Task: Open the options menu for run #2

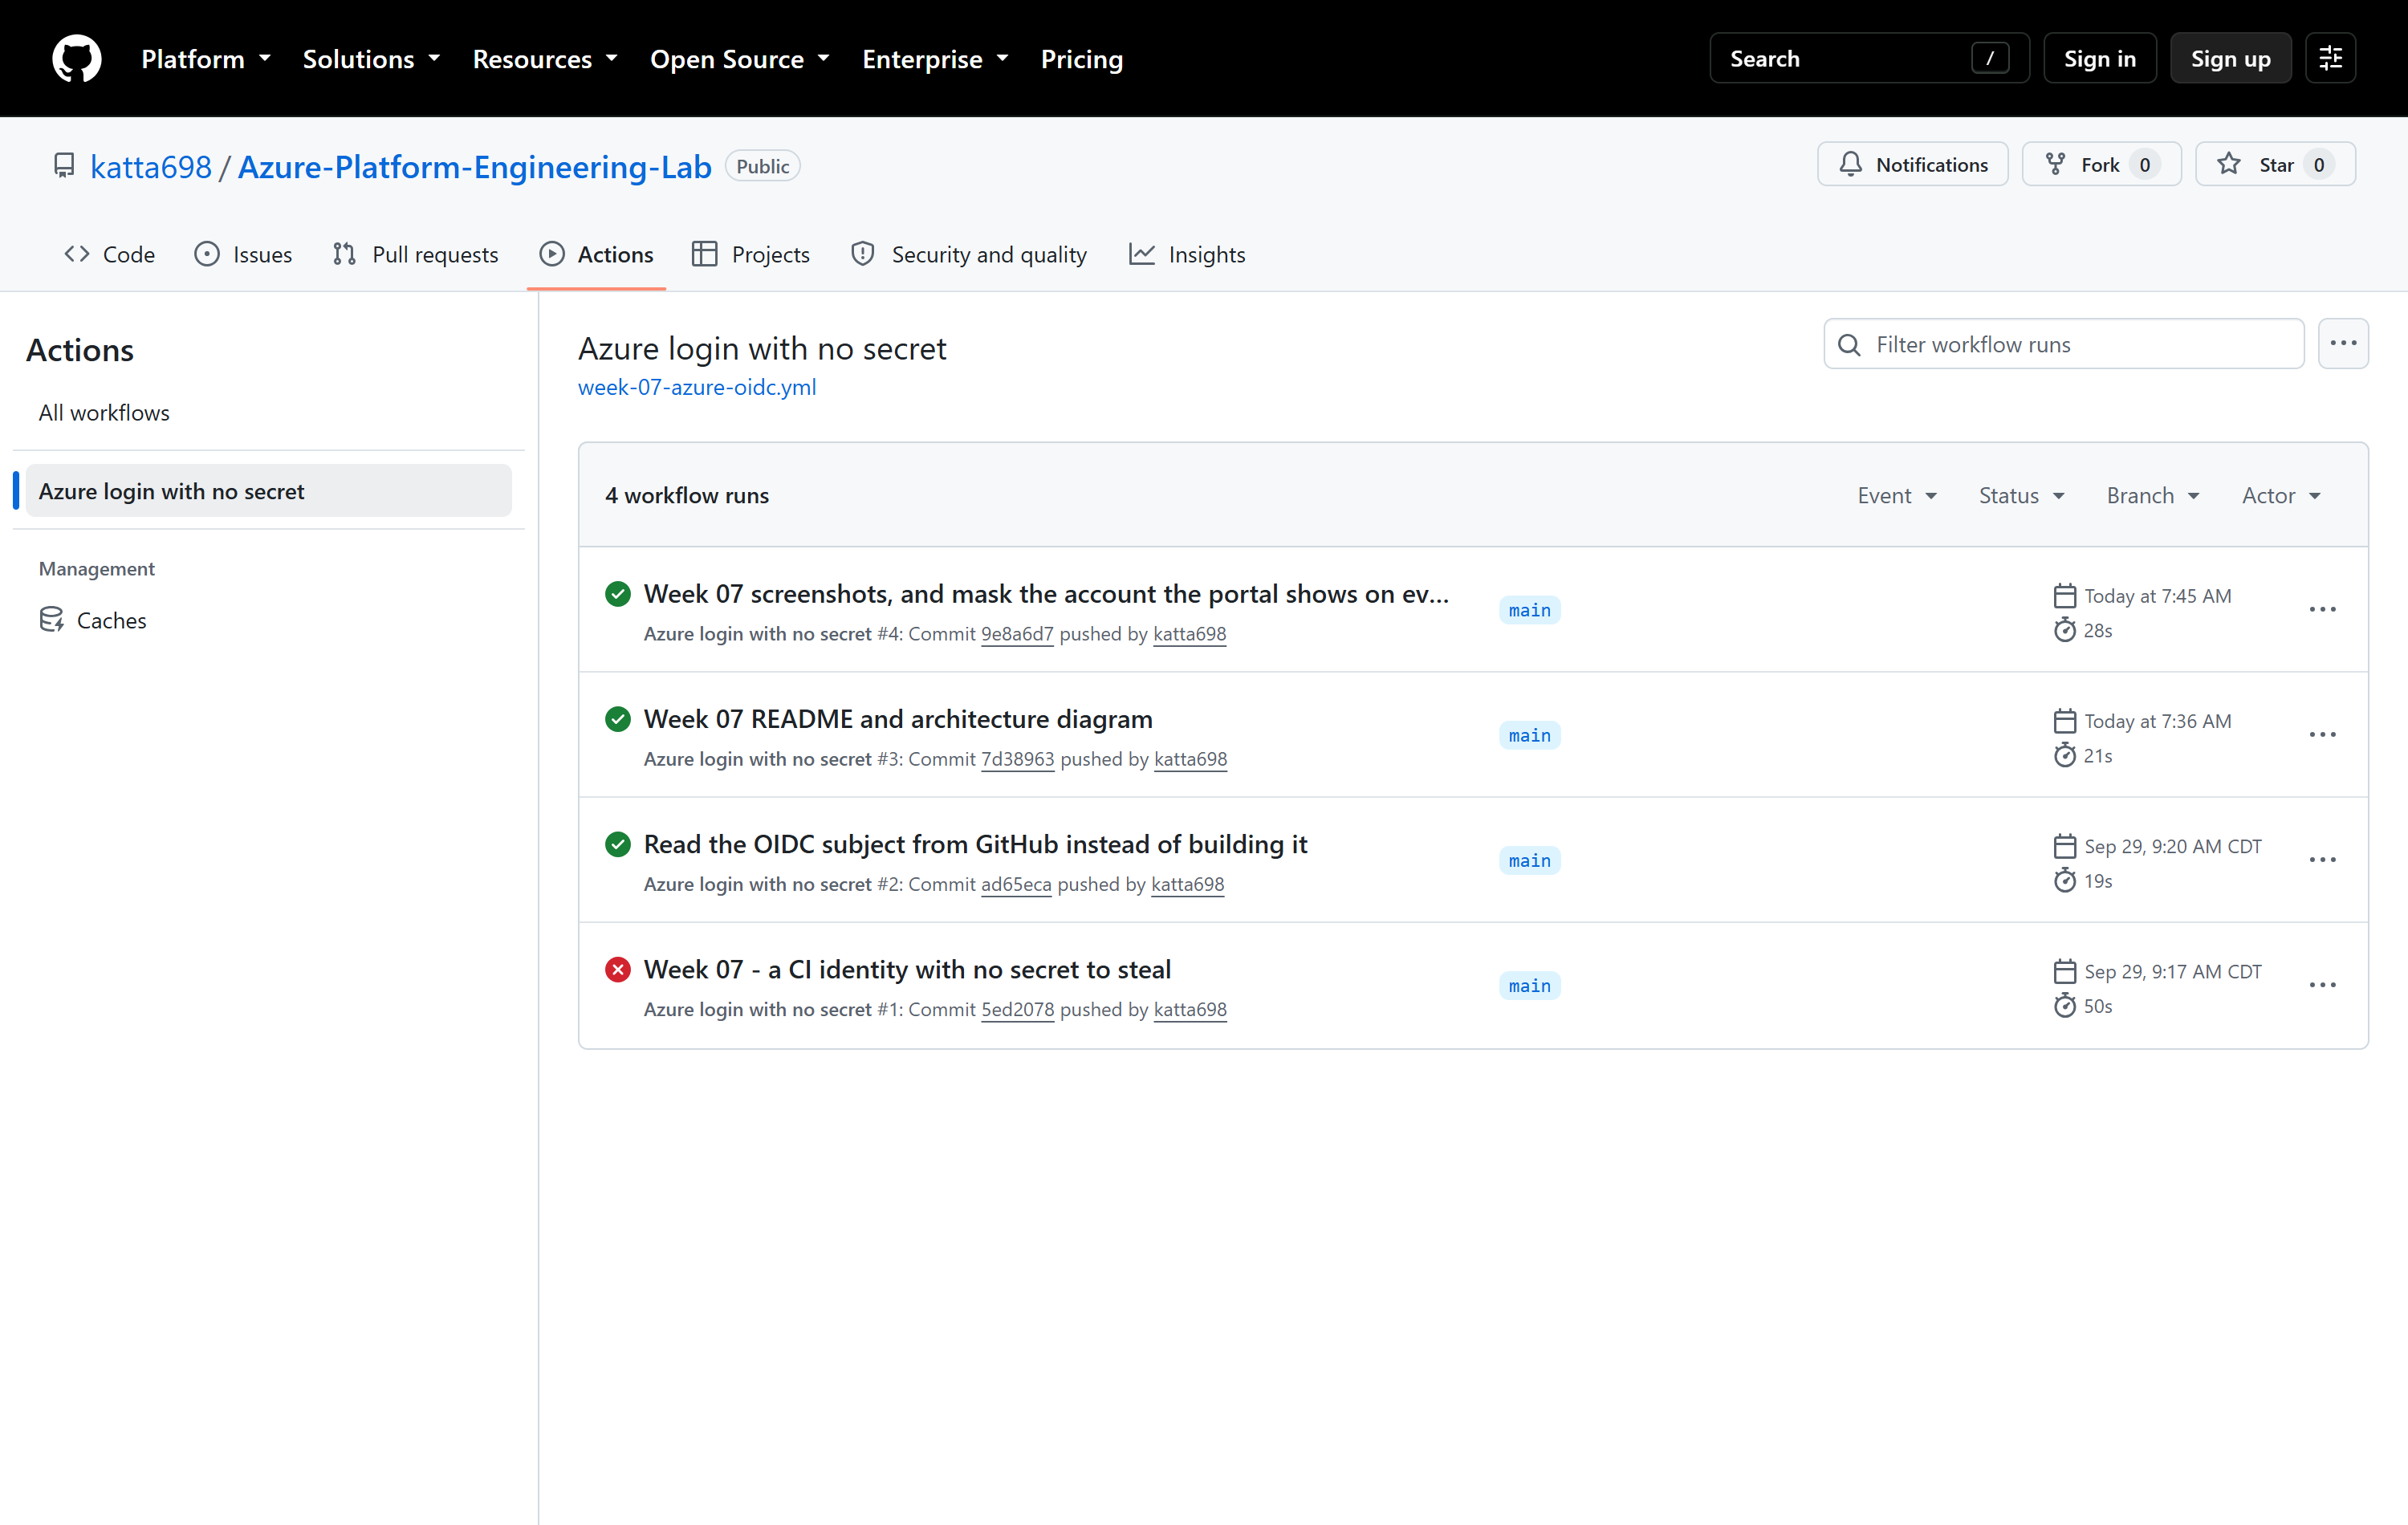Action: pos(2322,860)
